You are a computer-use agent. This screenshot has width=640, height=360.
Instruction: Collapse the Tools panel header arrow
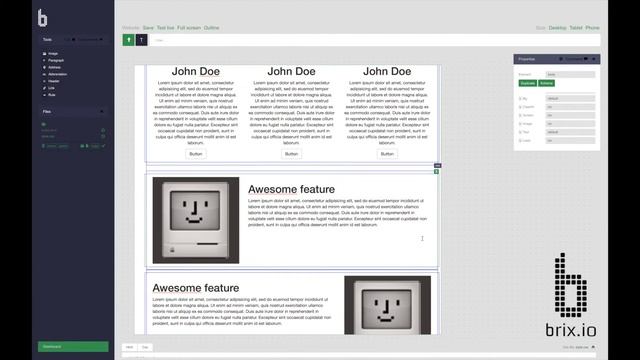pos(101,40)
